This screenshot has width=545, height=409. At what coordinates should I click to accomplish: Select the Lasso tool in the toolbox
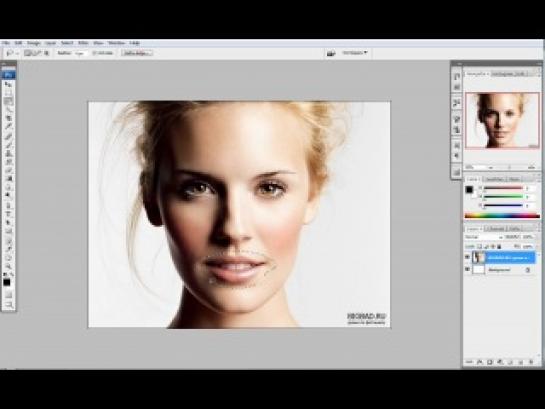coord(8,101)
